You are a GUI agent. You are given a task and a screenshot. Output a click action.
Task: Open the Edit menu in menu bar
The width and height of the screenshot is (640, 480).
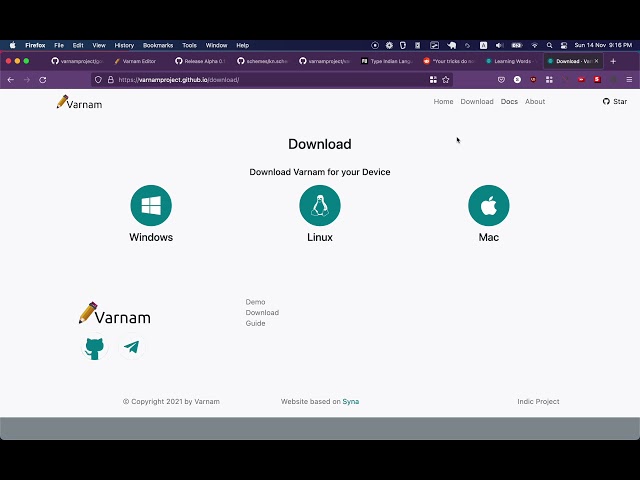[78, 45]
